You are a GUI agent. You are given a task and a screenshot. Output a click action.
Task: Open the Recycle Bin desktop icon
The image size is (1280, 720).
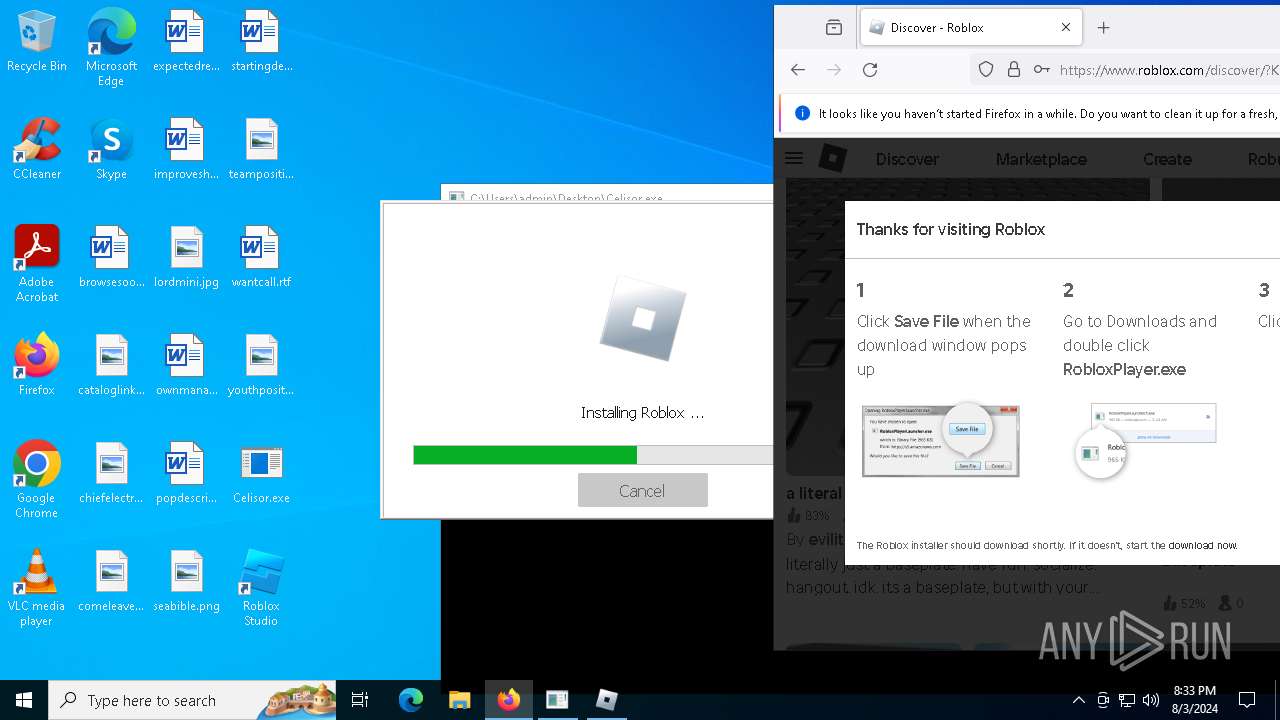pyautogui.click(x=37, y=42)
